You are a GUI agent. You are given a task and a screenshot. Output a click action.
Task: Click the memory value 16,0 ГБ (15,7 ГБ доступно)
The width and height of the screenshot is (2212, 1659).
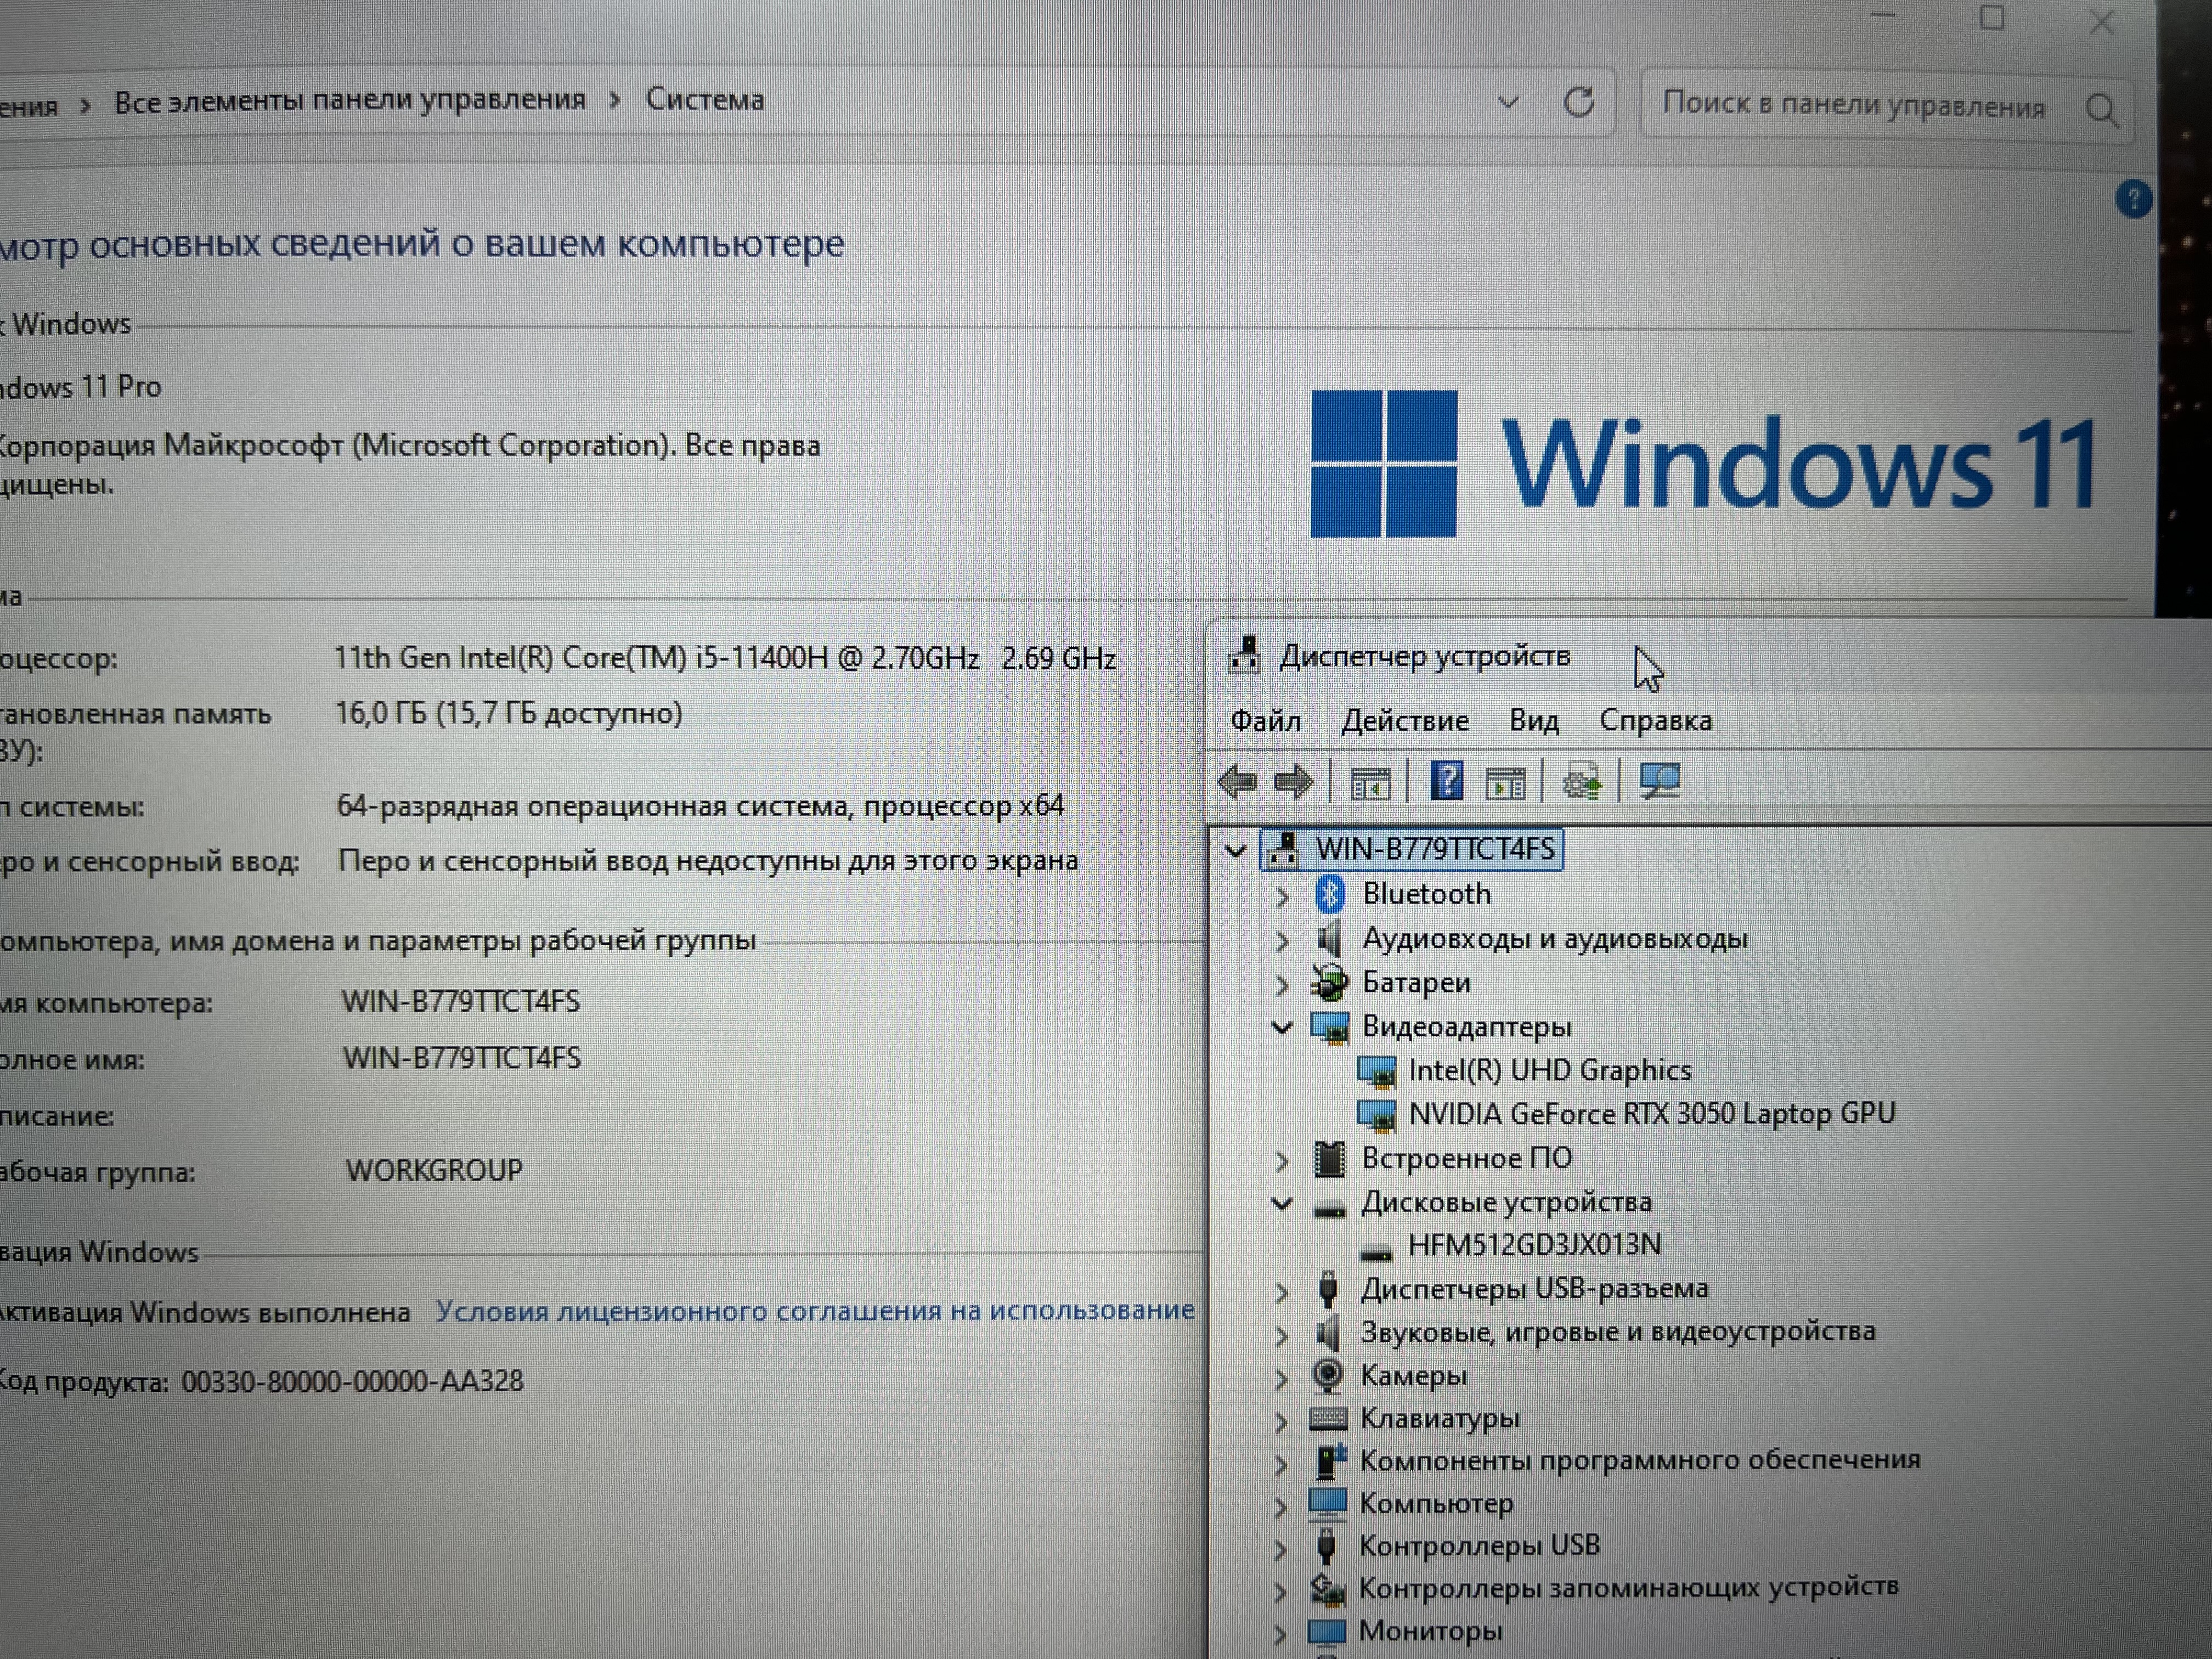coord(509,714)
